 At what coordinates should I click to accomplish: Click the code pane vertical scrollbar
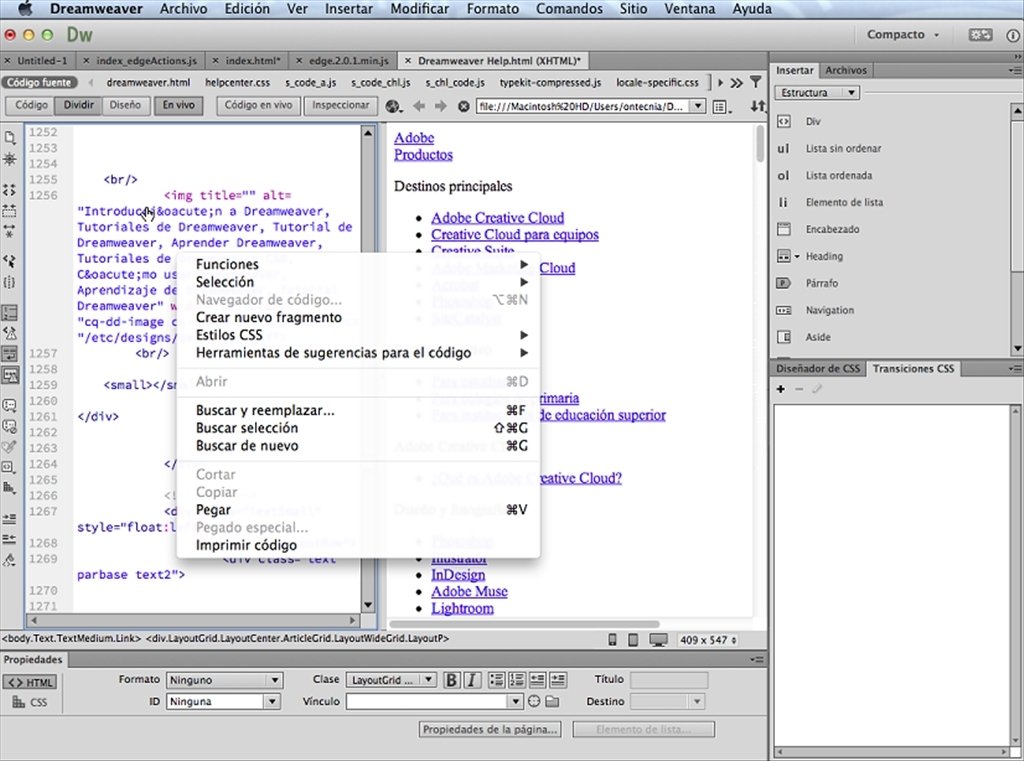pyautogui.click(x=368, y=369)
